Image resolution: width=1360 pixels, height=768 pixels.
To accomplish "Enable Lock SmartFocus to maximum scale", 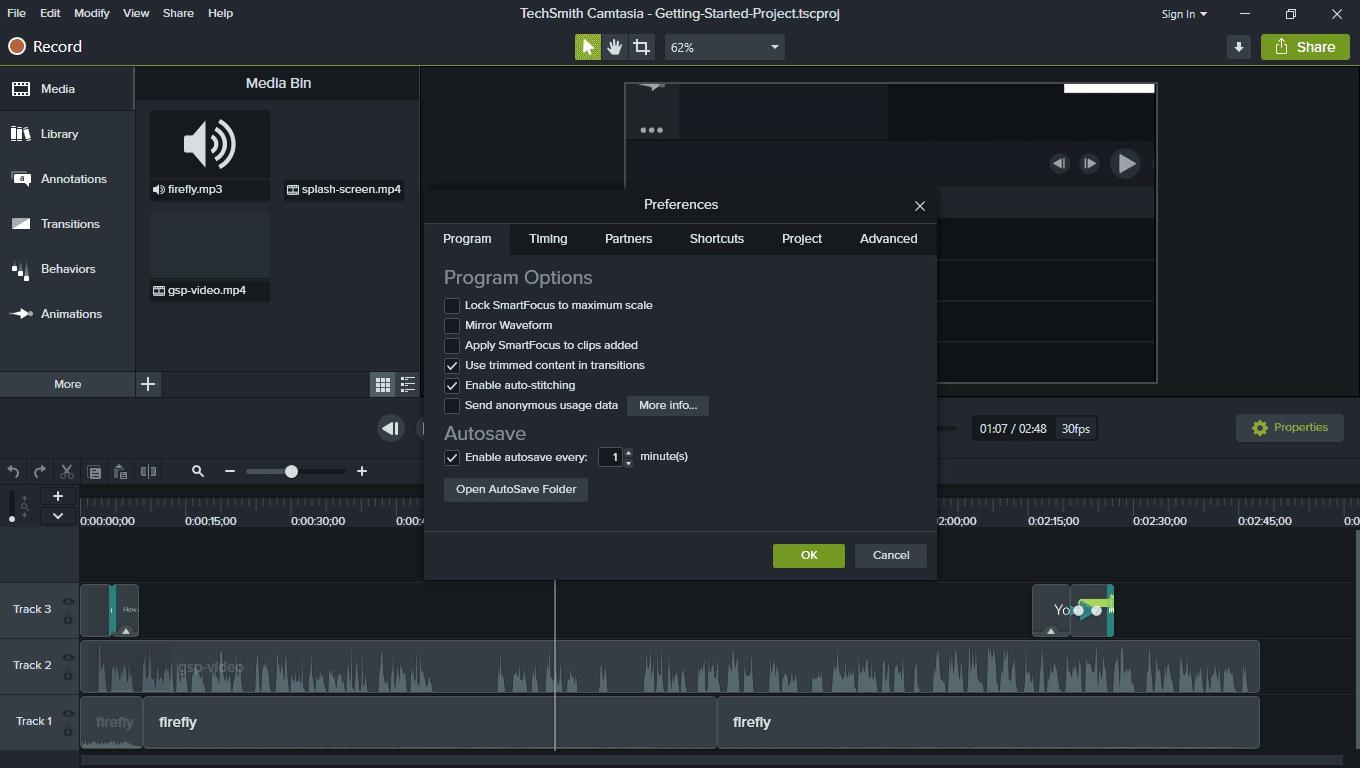I will click(x=452, y=305).
